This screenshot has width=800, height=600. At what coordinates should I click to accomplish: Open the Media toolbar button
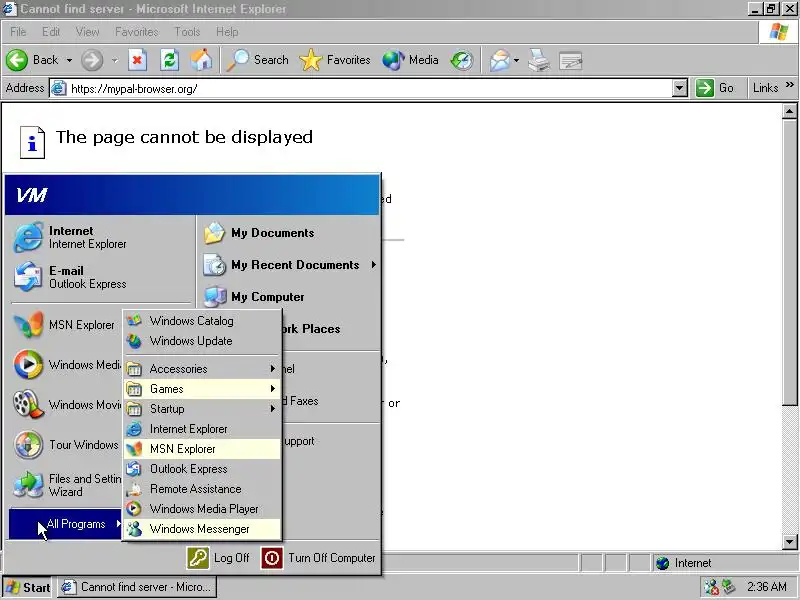pyautogui.click(x=410, y=60)
